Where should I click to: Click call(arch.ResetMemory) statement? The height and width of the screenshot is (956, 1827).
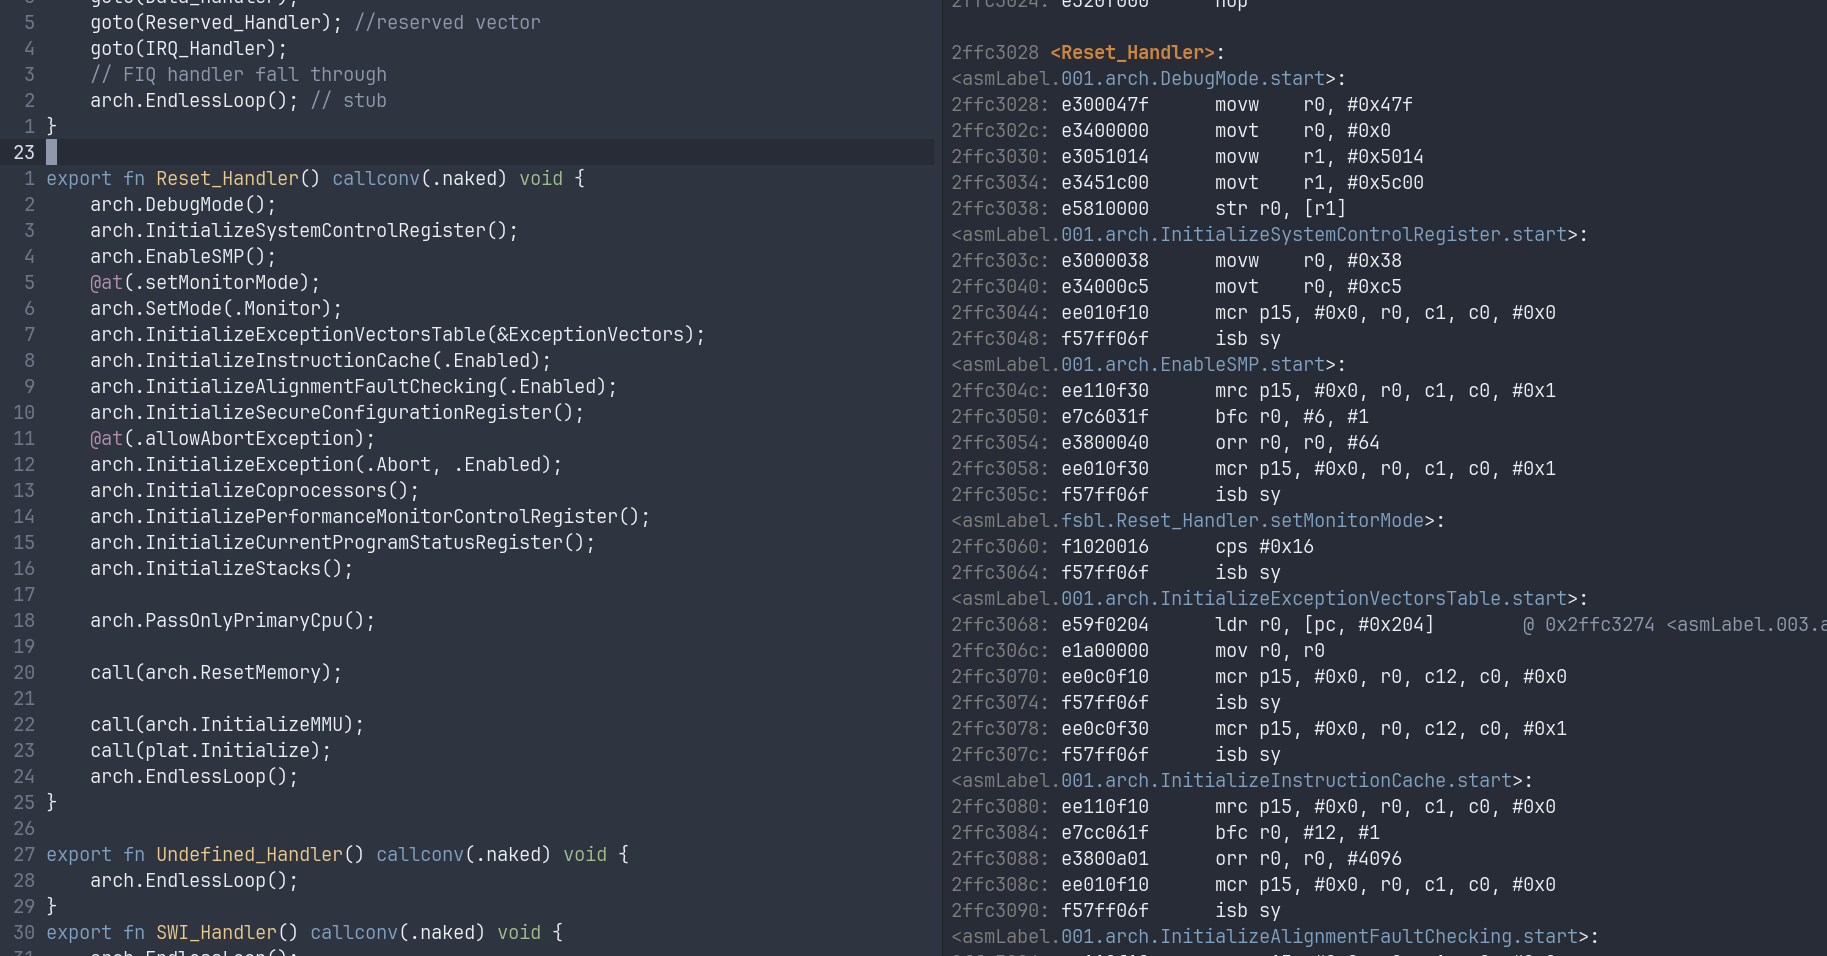[x=215, y=672]
